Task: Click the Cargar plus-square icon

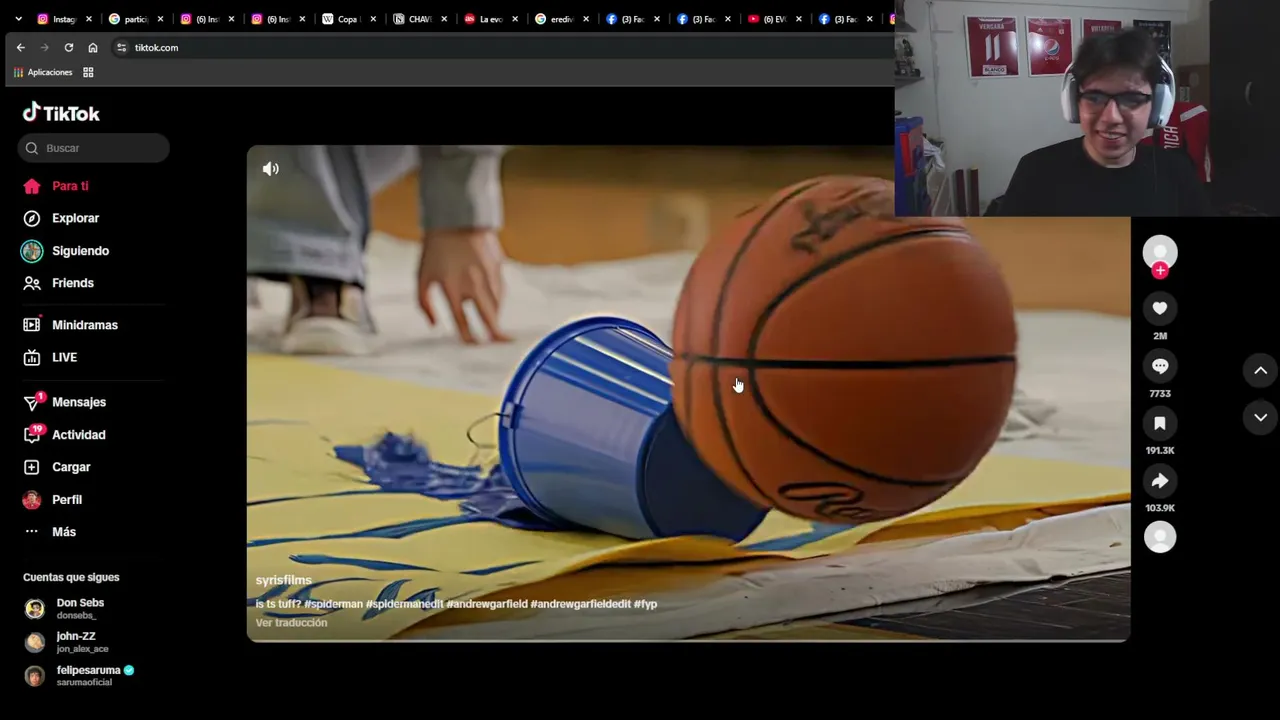Action: [32, 467]
